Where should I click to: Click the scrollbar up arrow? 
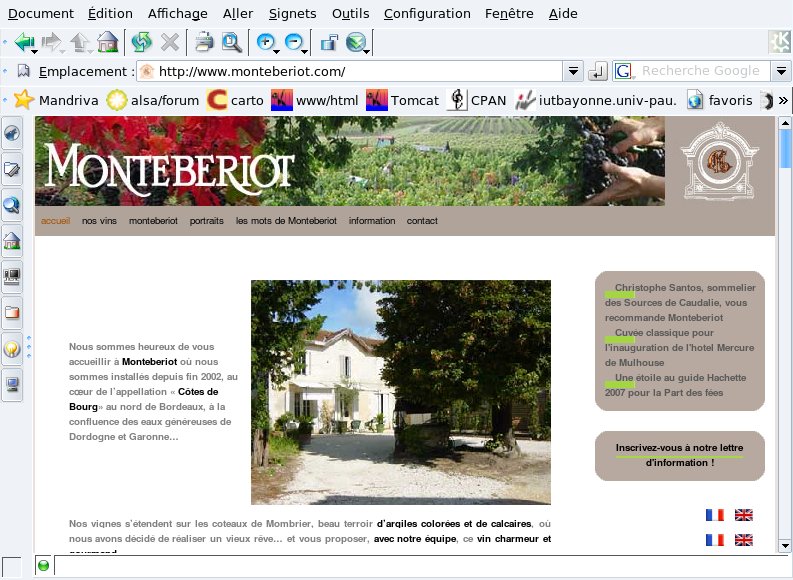click(x=785, y=122)
